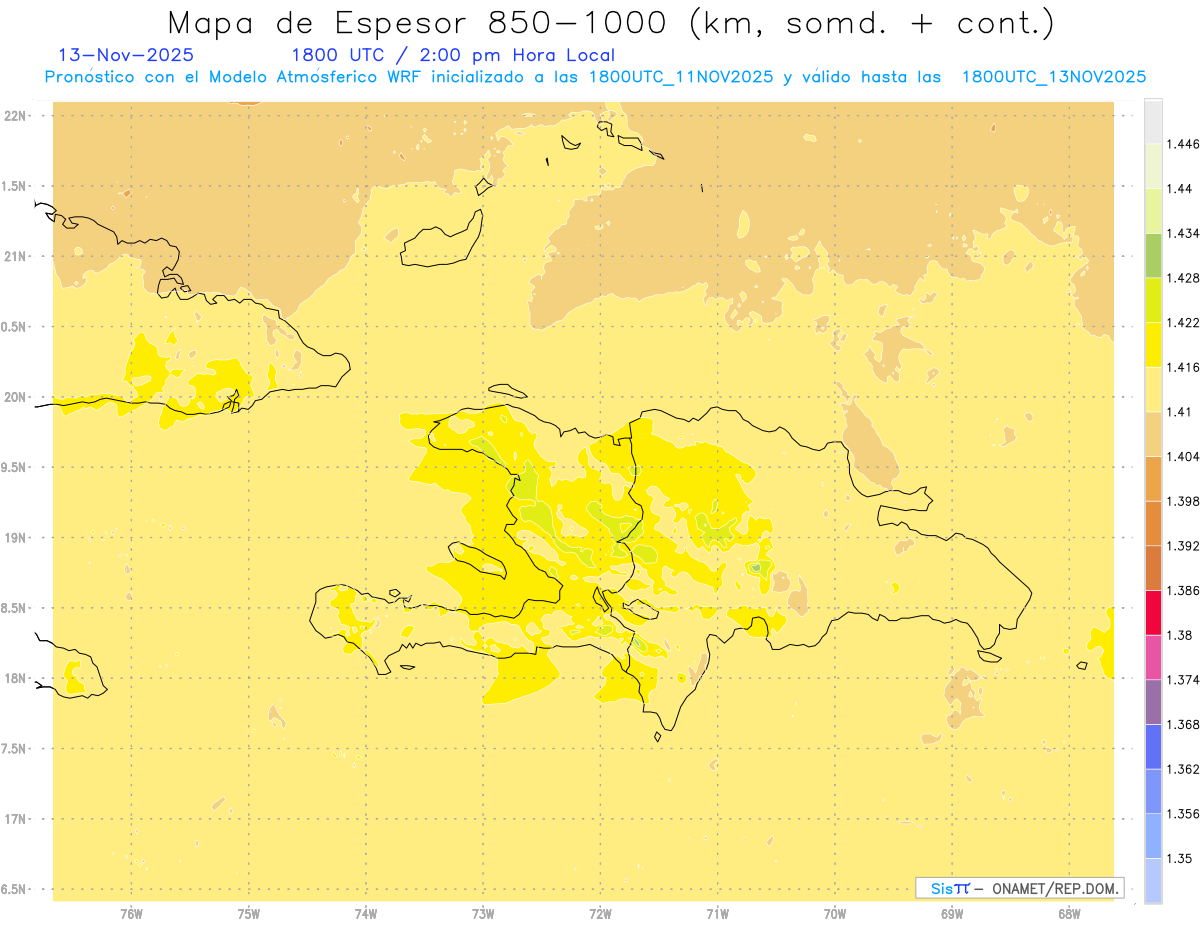Pick the light gray swatch above 1.446
The image size is (1200, 927).
pyautogui.click(x=1153, y=121)
